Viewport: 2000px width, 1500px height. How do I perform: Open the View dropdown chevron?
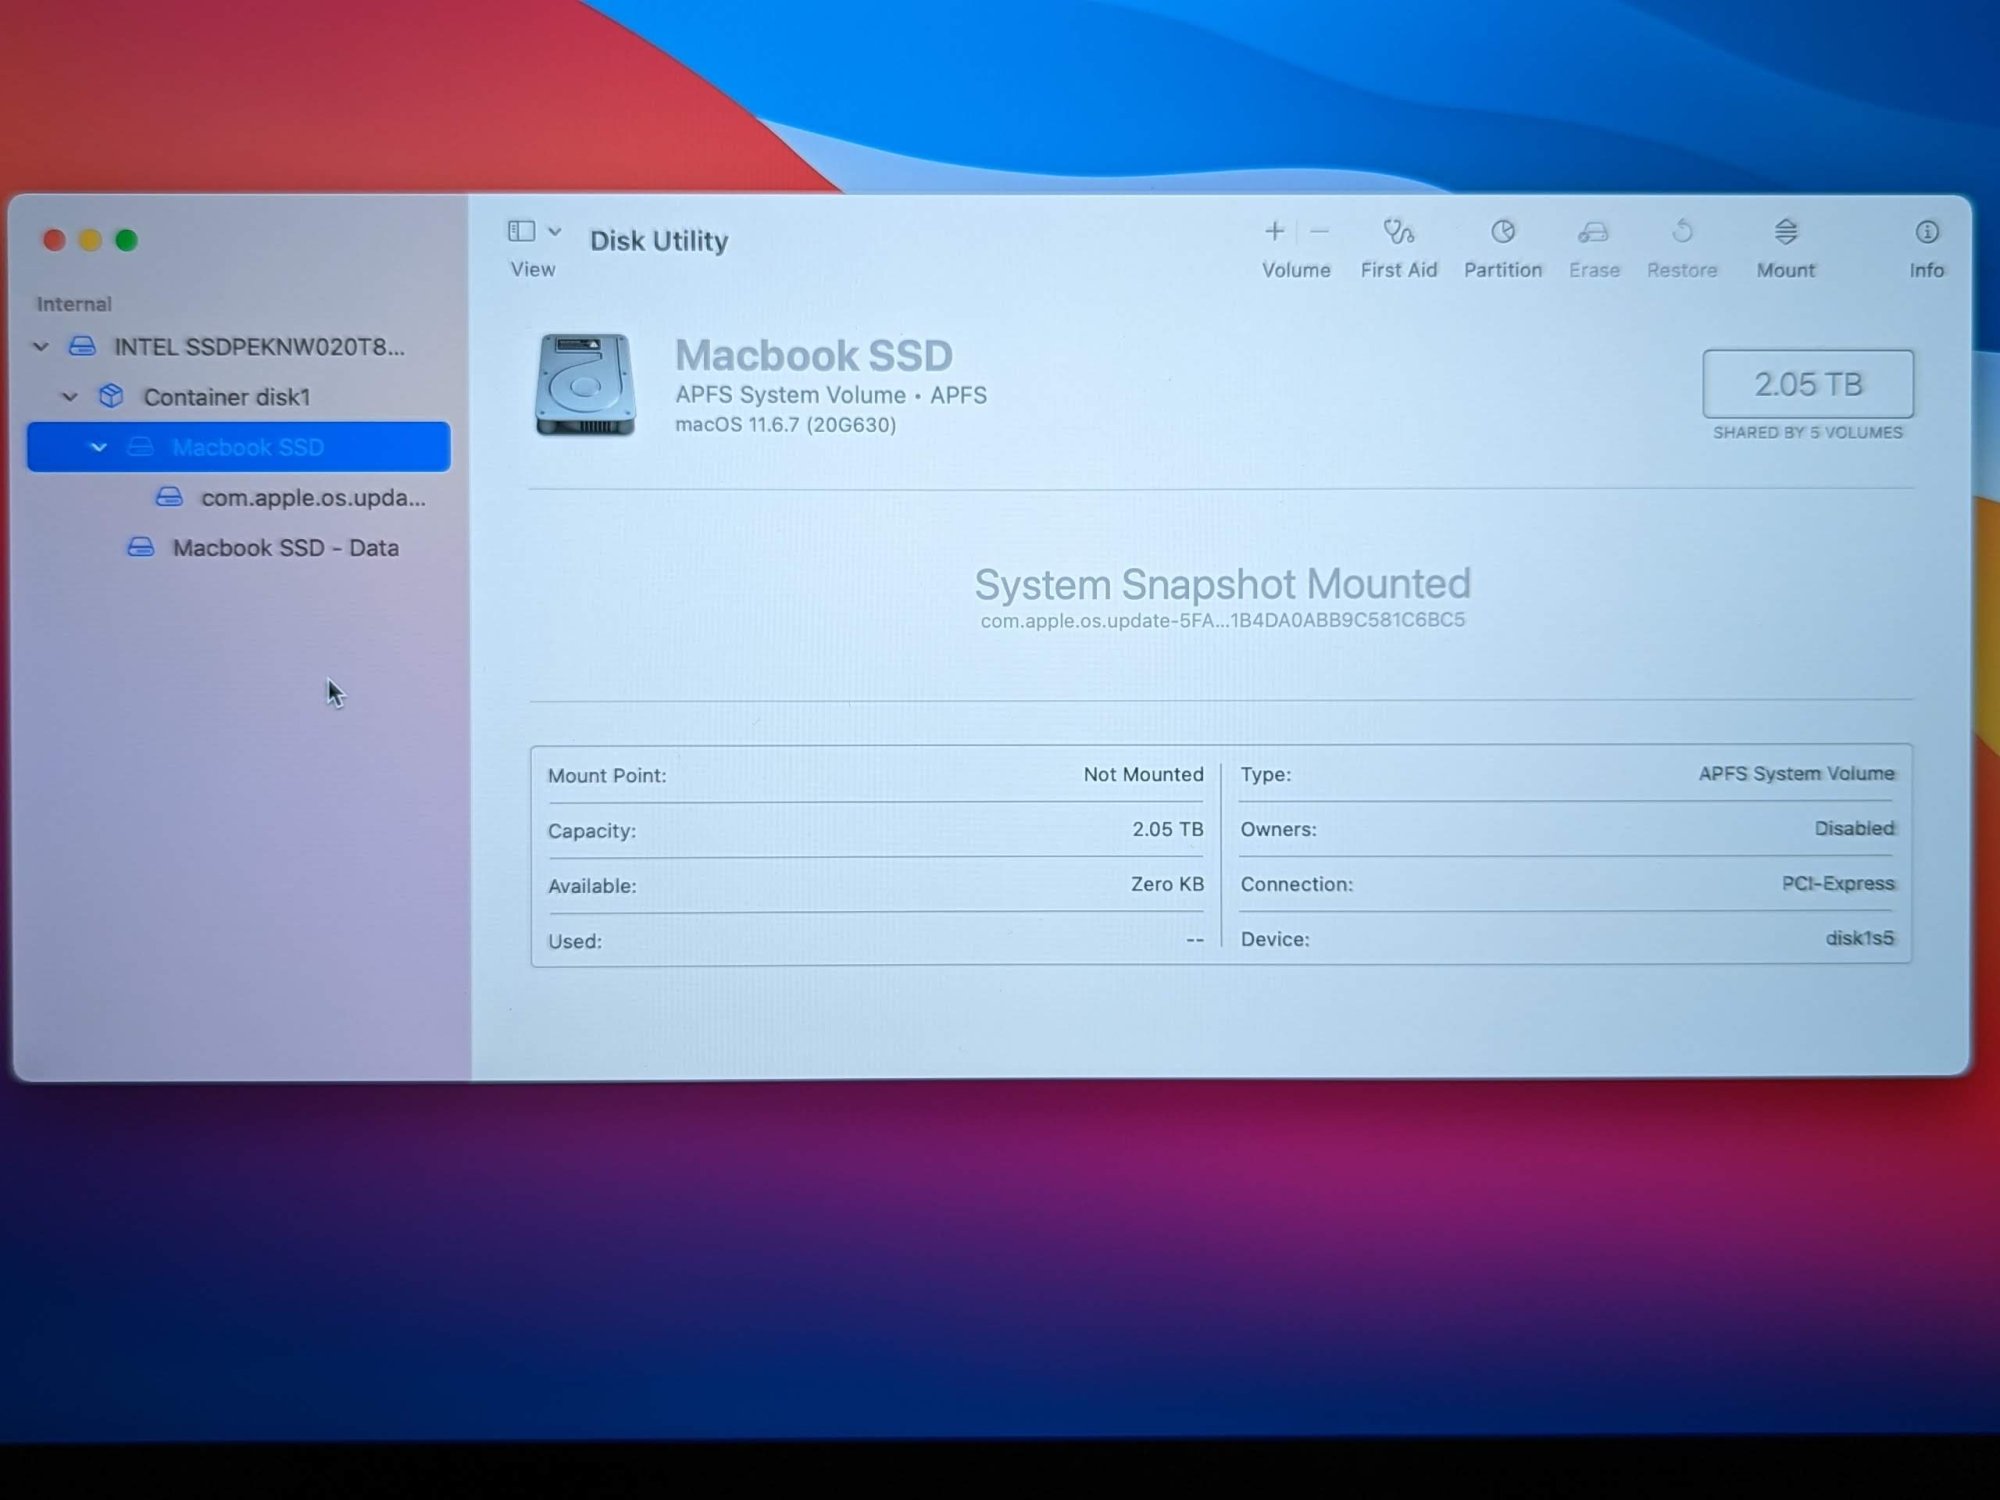(x=555, y=232)
